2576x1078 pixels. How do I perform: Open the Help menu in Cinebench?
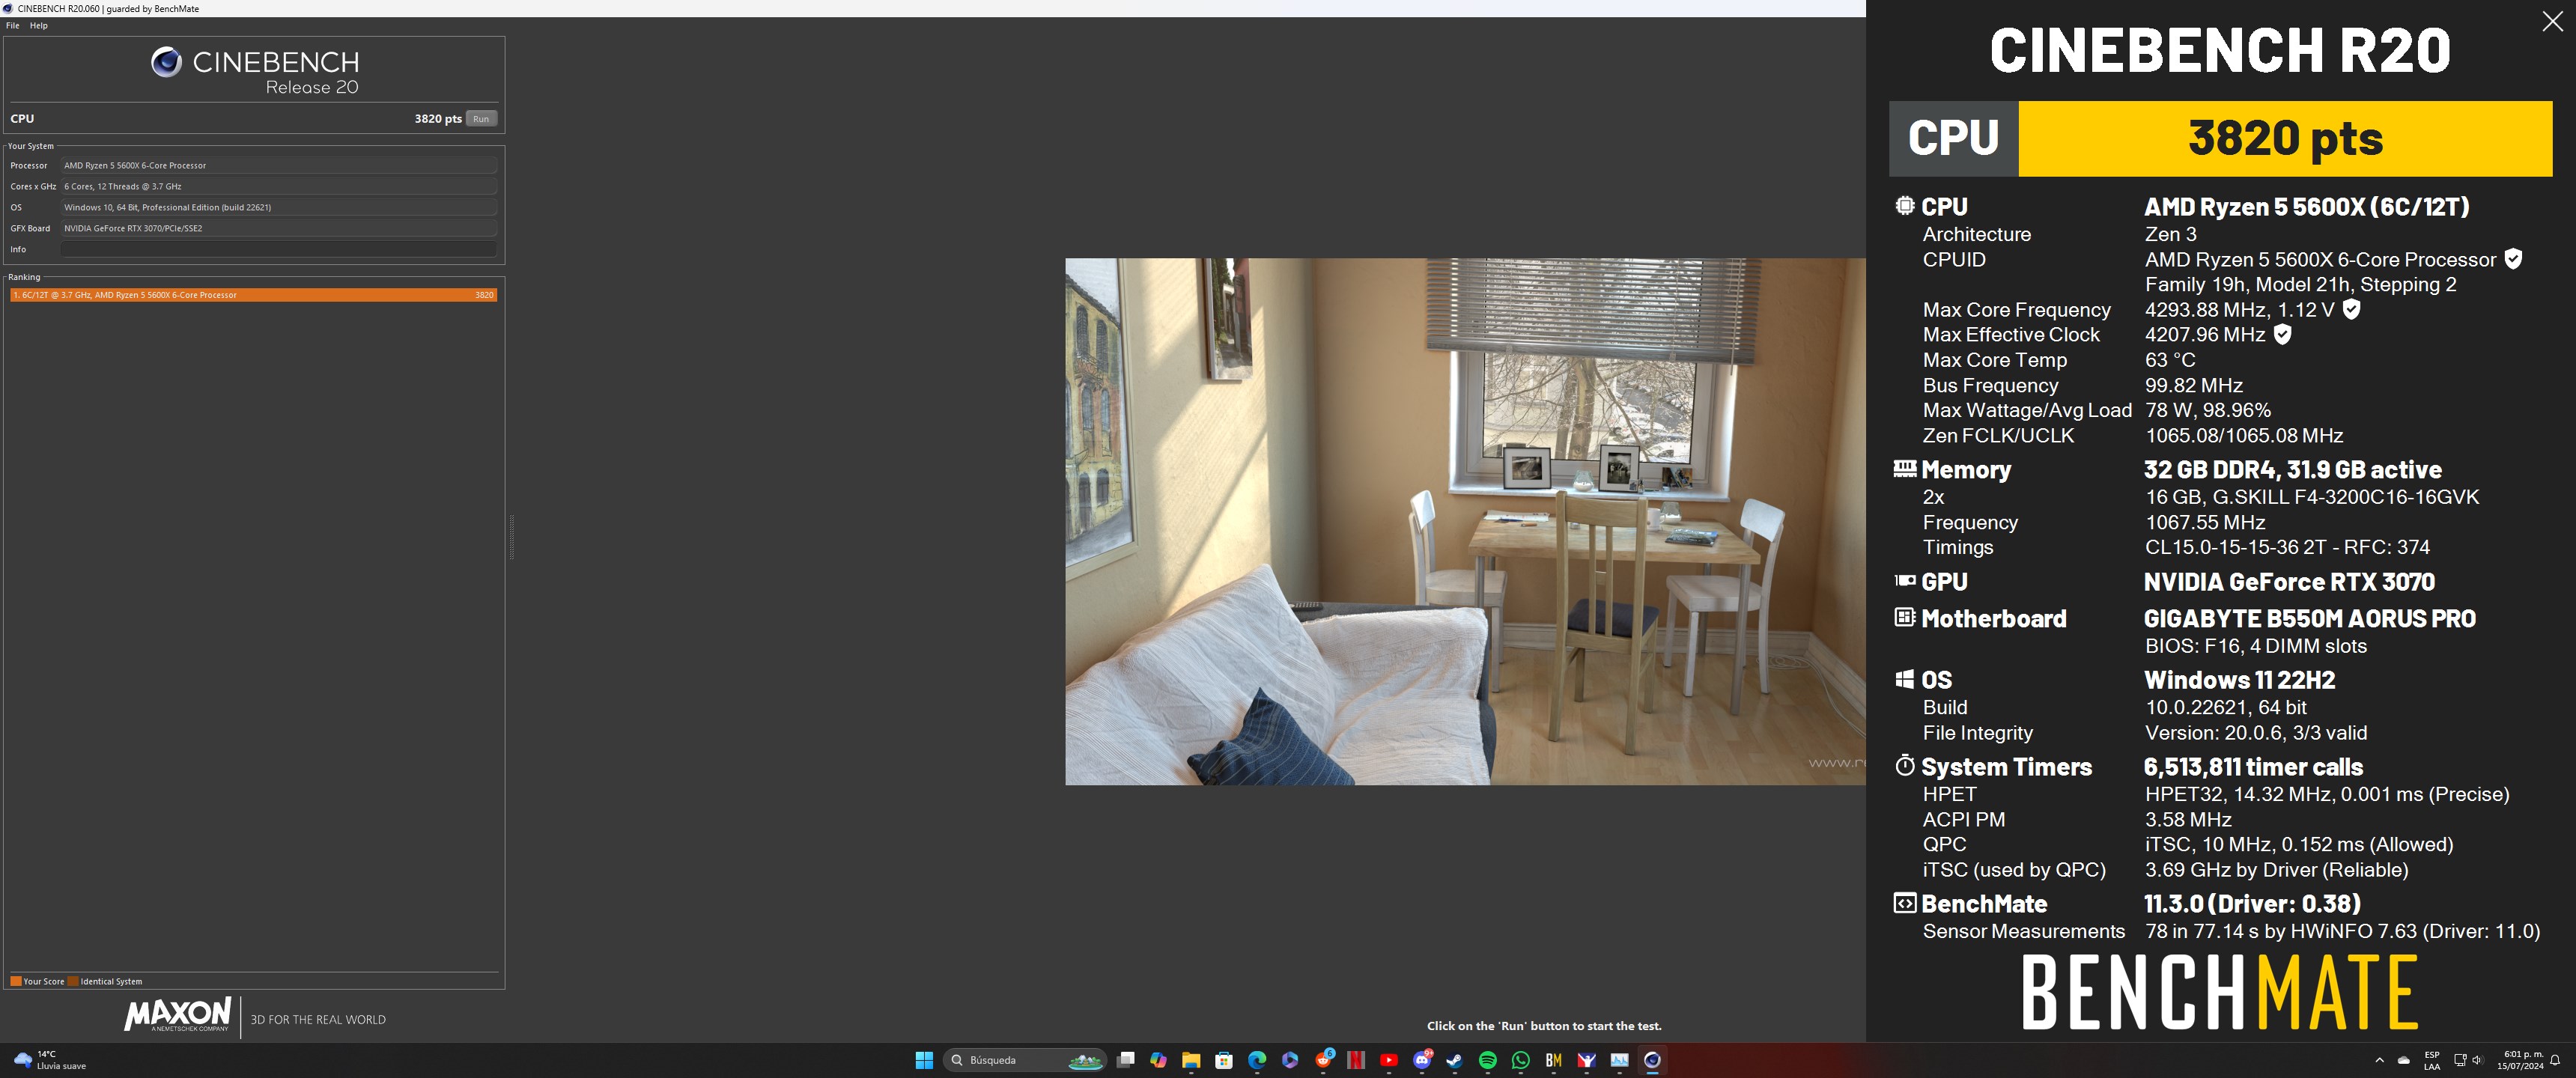tap(39, 26)
